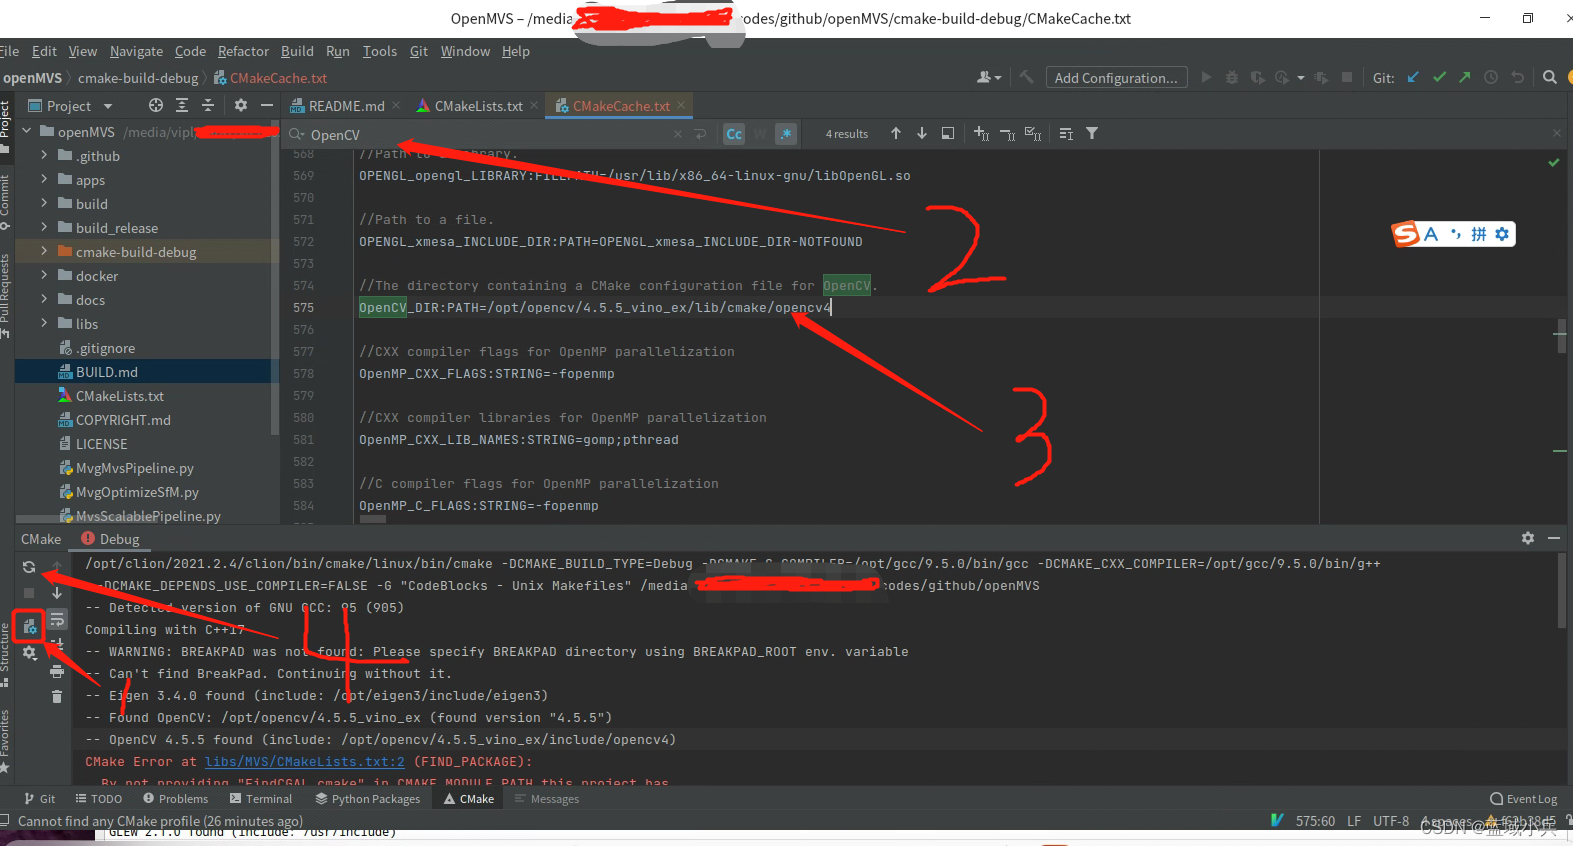The height and width of the screenshot is (846, 1573).
Task: Click the print icon in CMake panel
Action: (57, 671)
